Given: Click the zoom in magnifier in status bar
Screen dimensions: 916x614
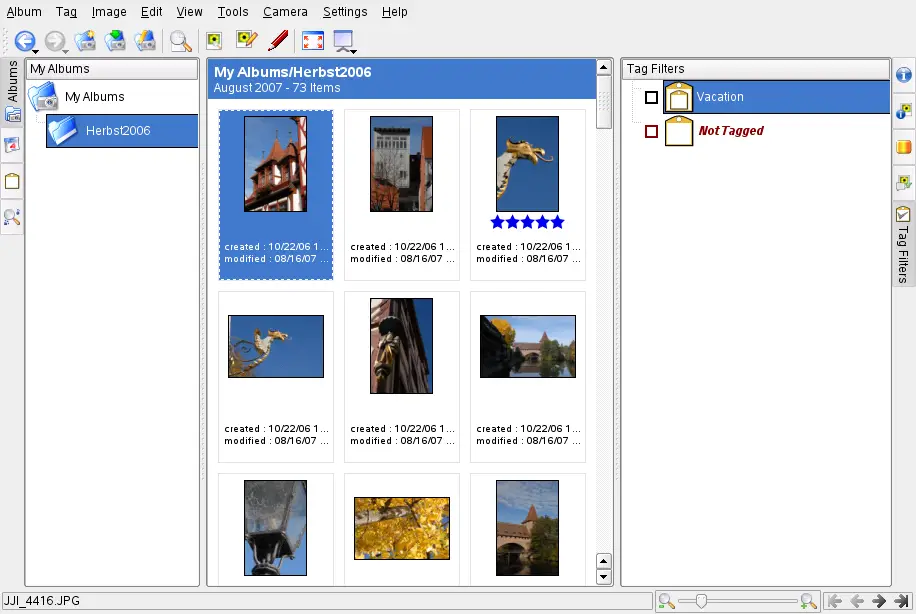Looking at the screenshot, I should (x=808, y=601).
